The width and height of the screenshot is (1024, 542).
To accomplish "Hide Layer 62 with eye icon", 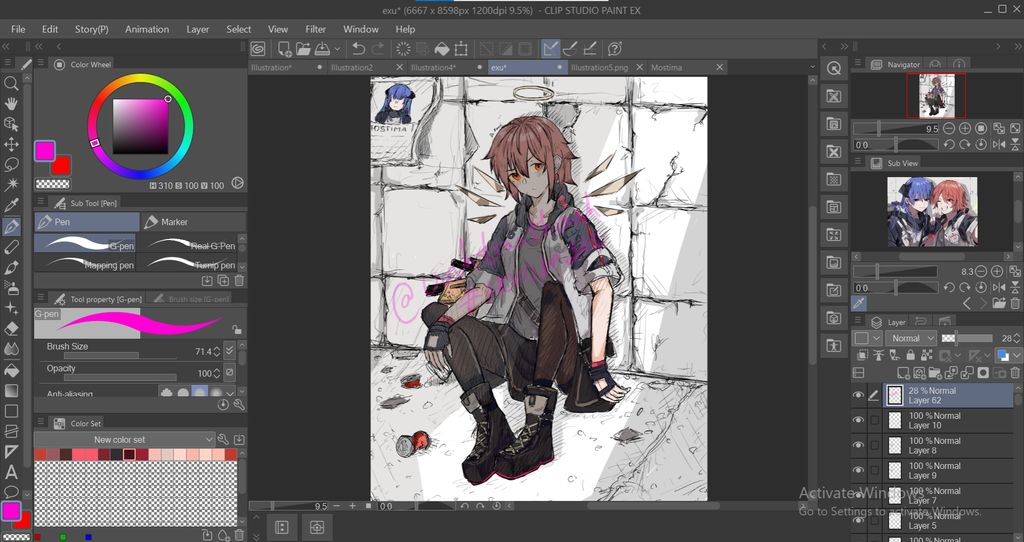I will [858, 395].
